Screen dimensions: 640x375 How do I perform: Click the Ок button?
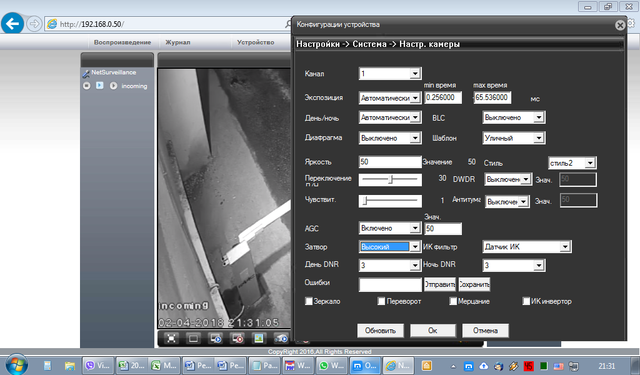[x=433, y=331]
